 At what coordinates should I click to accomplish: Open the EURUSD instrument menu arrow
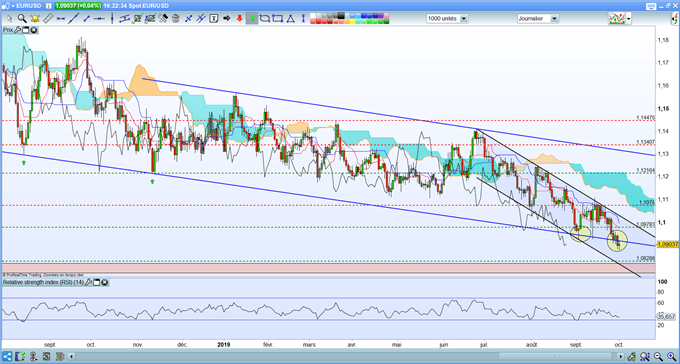coord(13,6)
